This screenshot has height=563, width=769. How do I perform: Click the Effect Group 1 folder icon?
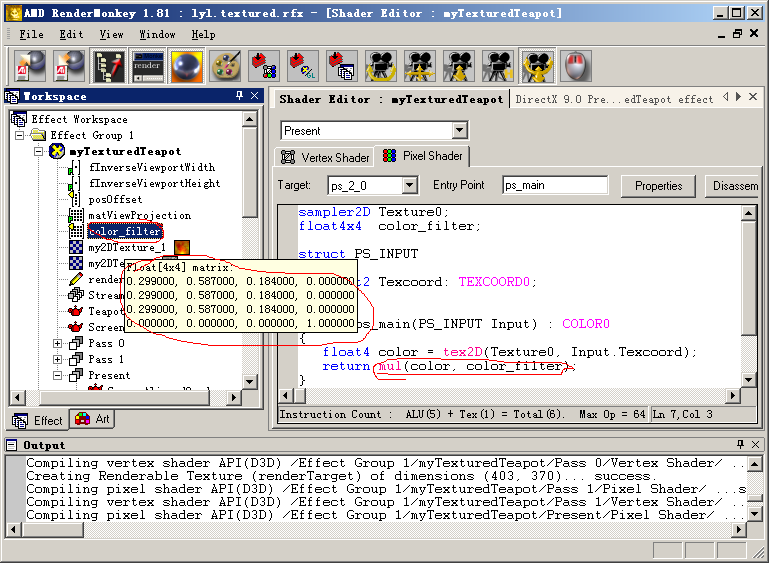(38, 135)
